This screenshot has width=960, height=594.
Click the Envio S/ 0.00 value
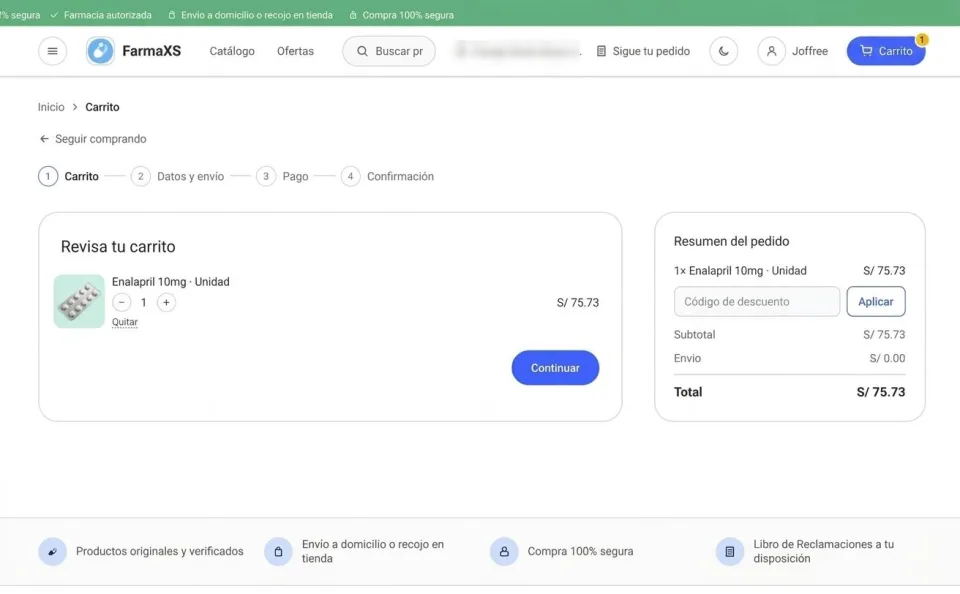coord(887,358)
